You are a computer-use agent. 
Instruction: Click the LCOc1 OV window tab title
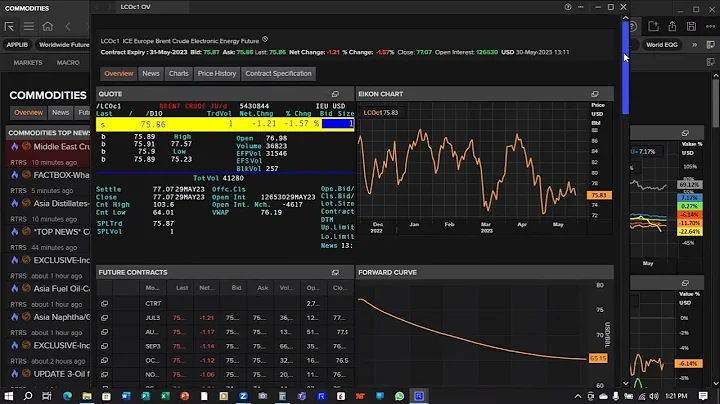[135, 7]
